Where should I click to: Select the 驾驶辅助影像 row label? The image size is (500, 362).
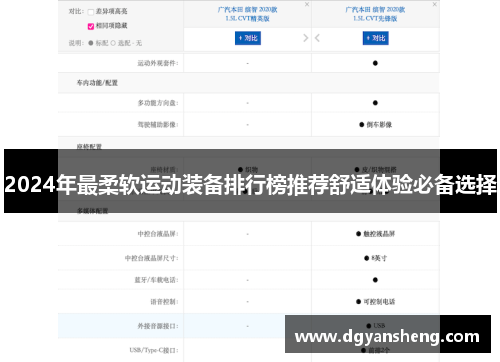[158, 125]
